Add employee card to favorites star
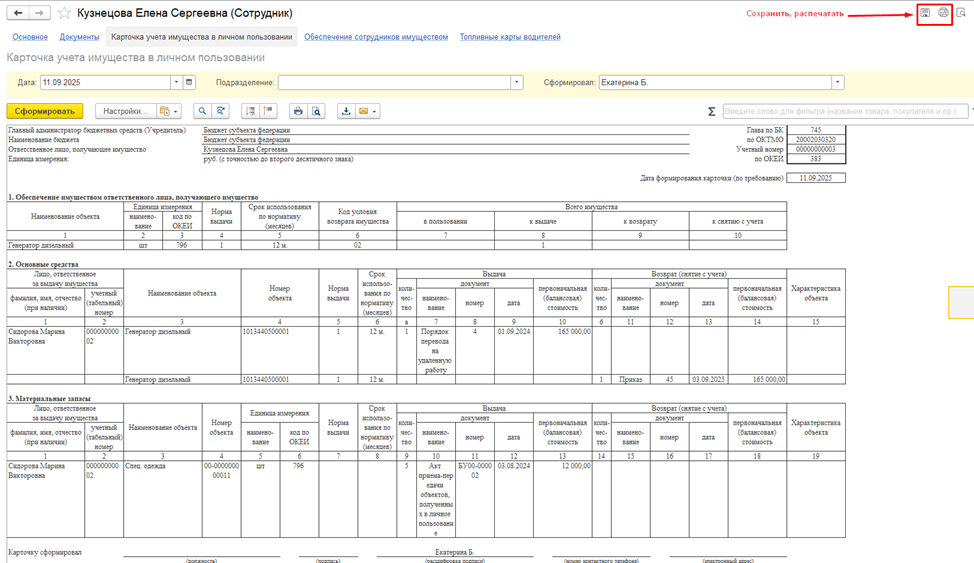 [64, 13]
